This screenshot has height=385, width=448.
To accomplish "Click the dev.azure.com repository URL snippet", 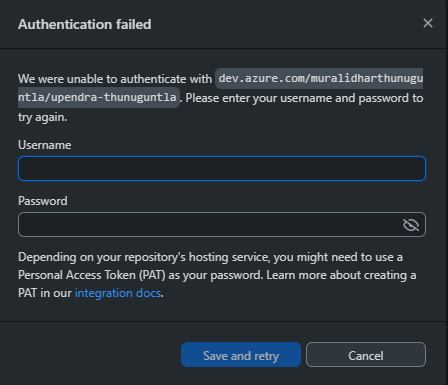I will tap(319, 78).
